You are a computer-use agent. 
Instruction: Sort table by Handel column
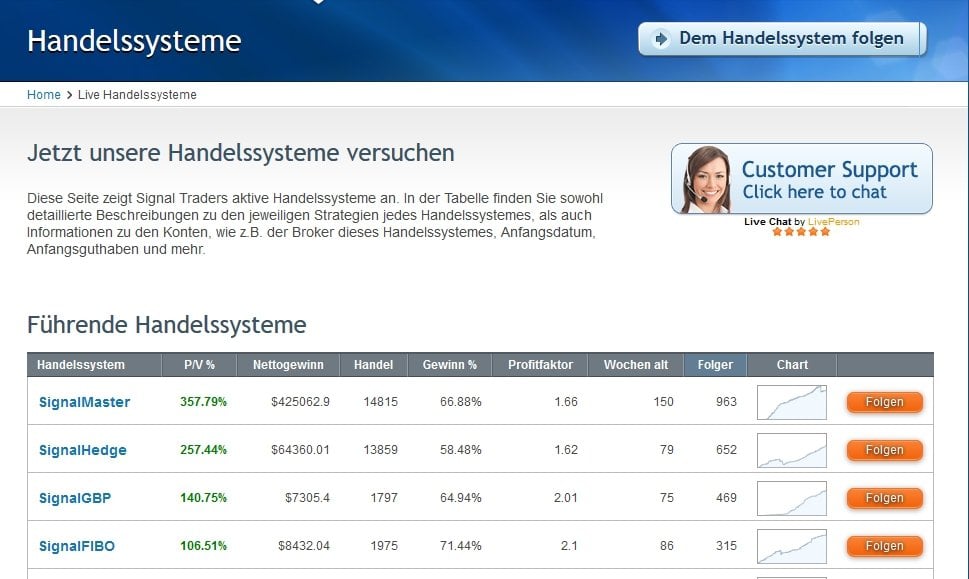click(x=373, y=365)
